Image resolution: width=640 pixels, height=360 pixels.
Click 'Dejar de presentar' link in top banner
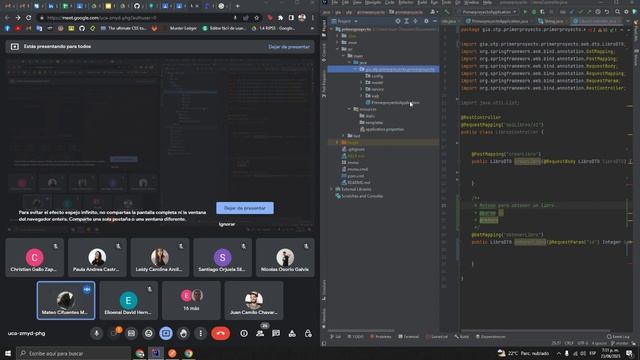[x=289, y=47]
